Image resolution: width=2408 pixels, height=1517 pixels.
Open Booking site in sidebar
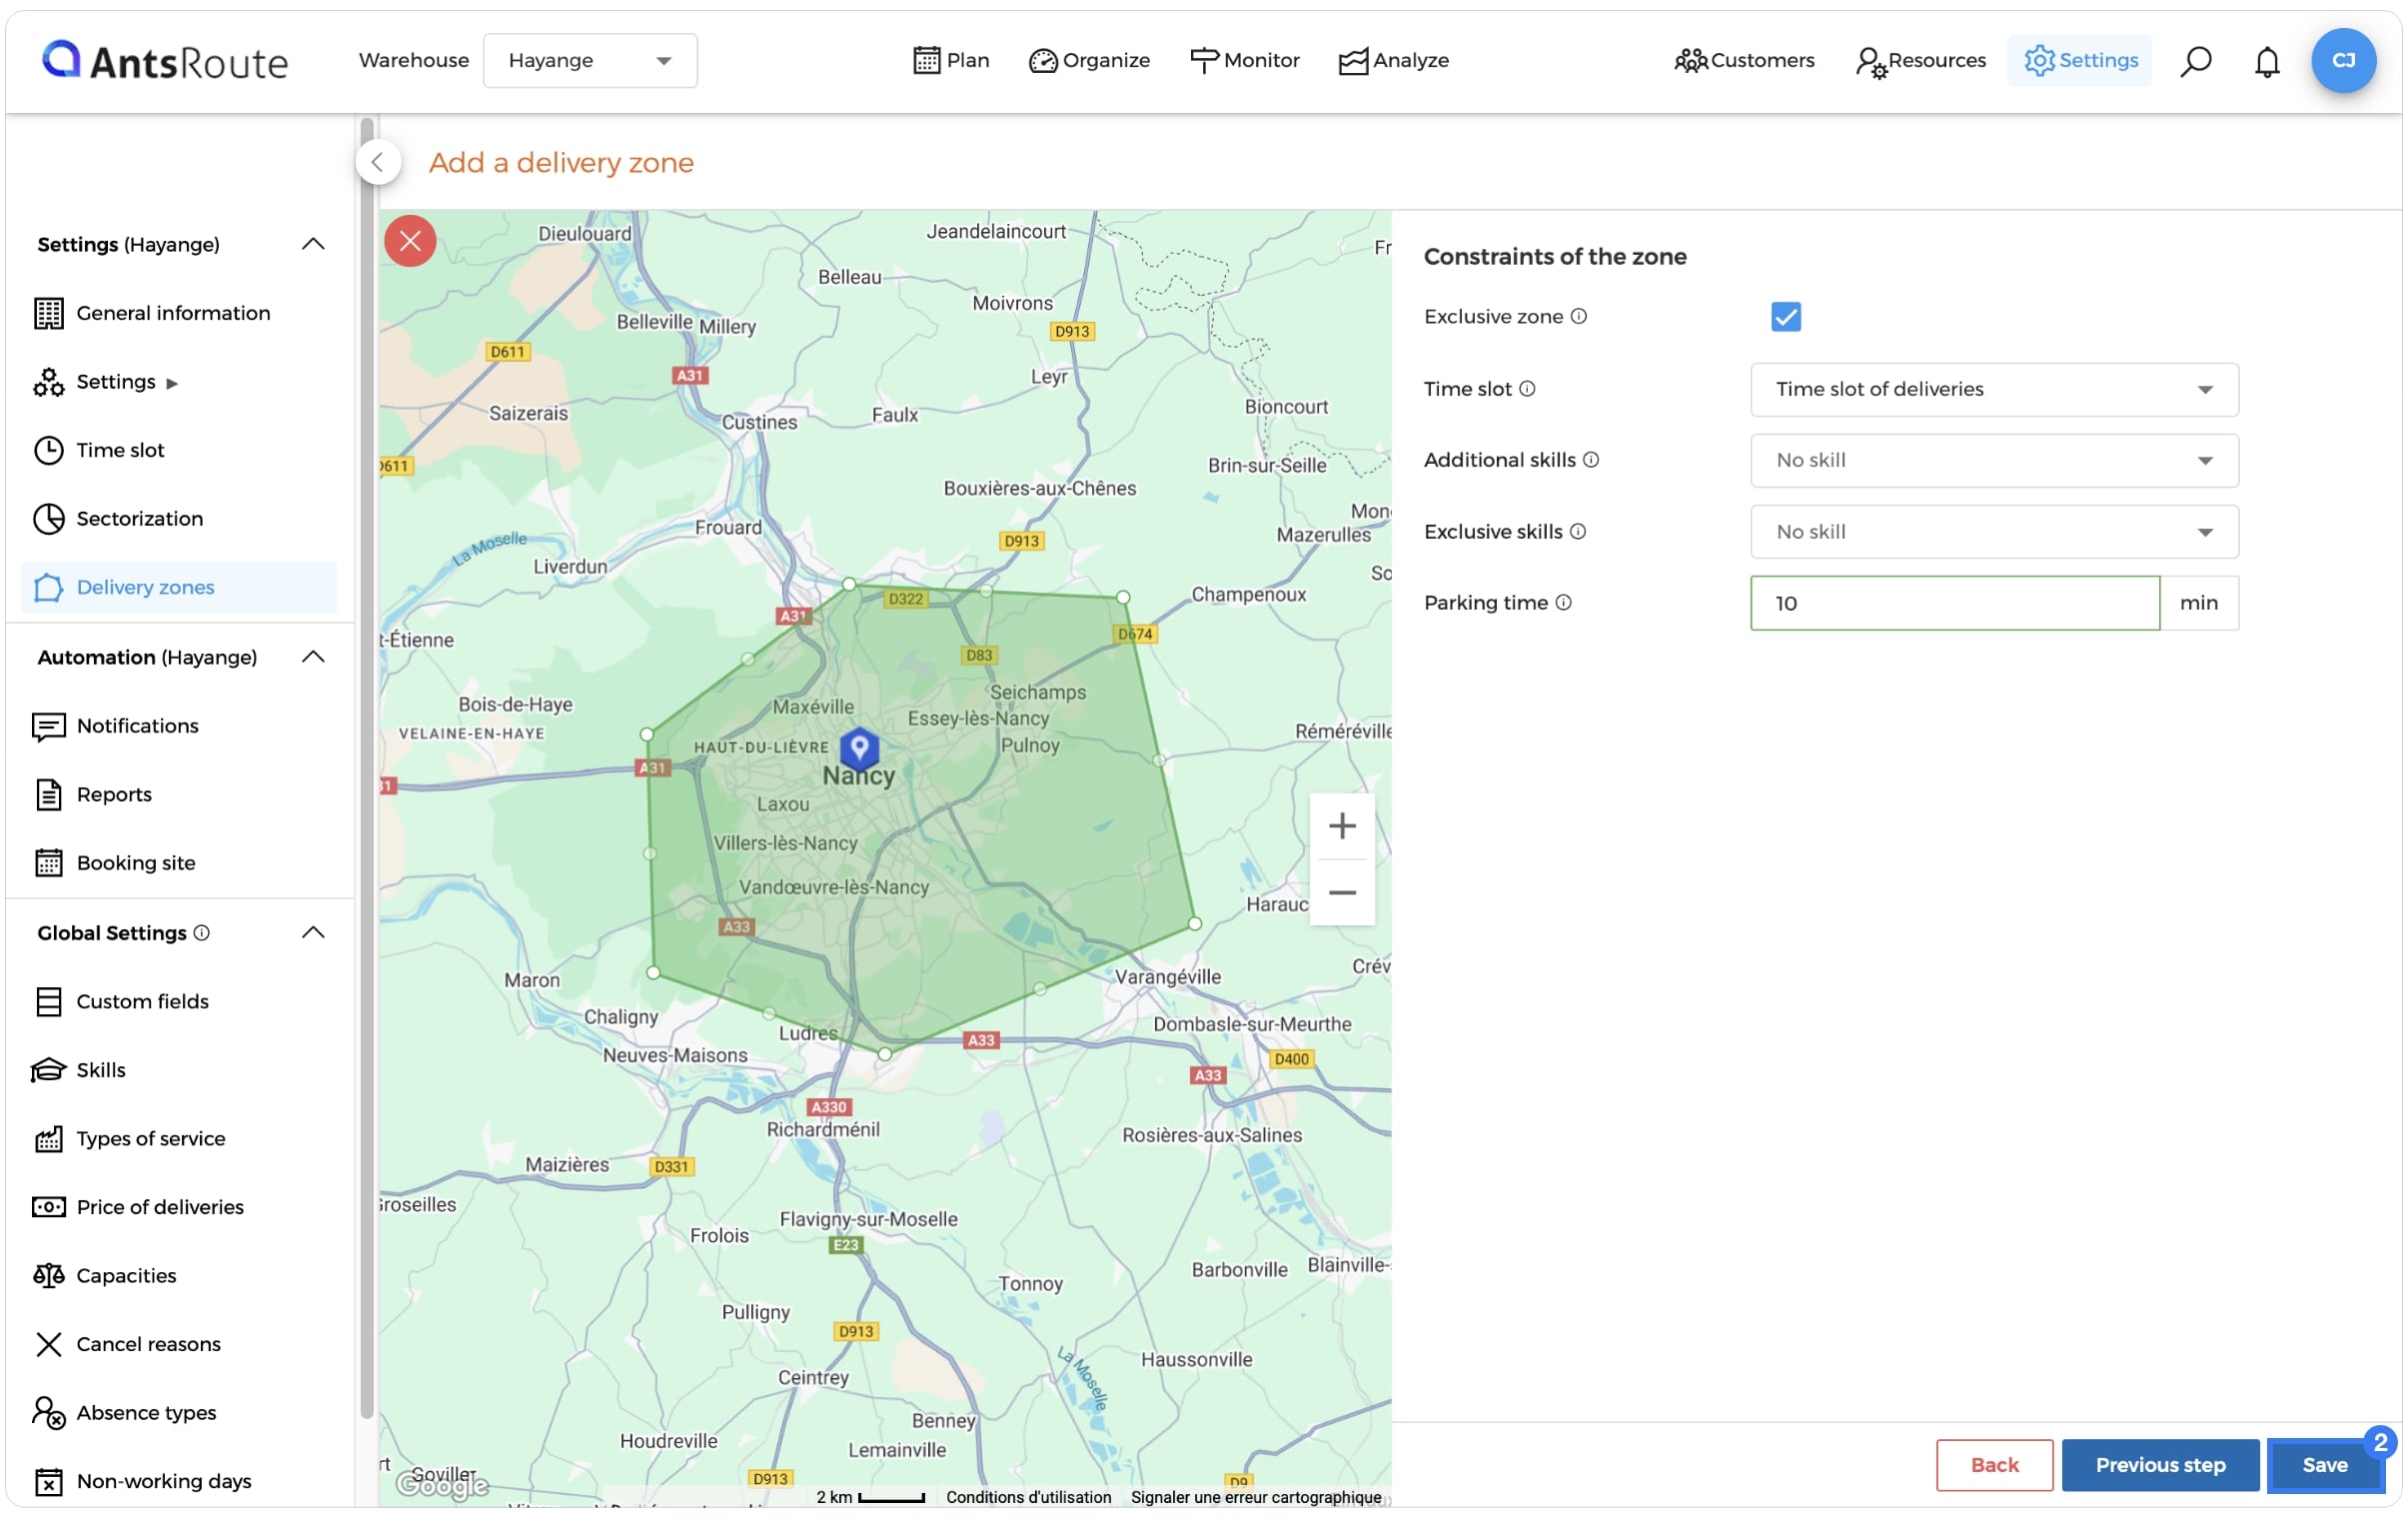(x=179, y=863)
